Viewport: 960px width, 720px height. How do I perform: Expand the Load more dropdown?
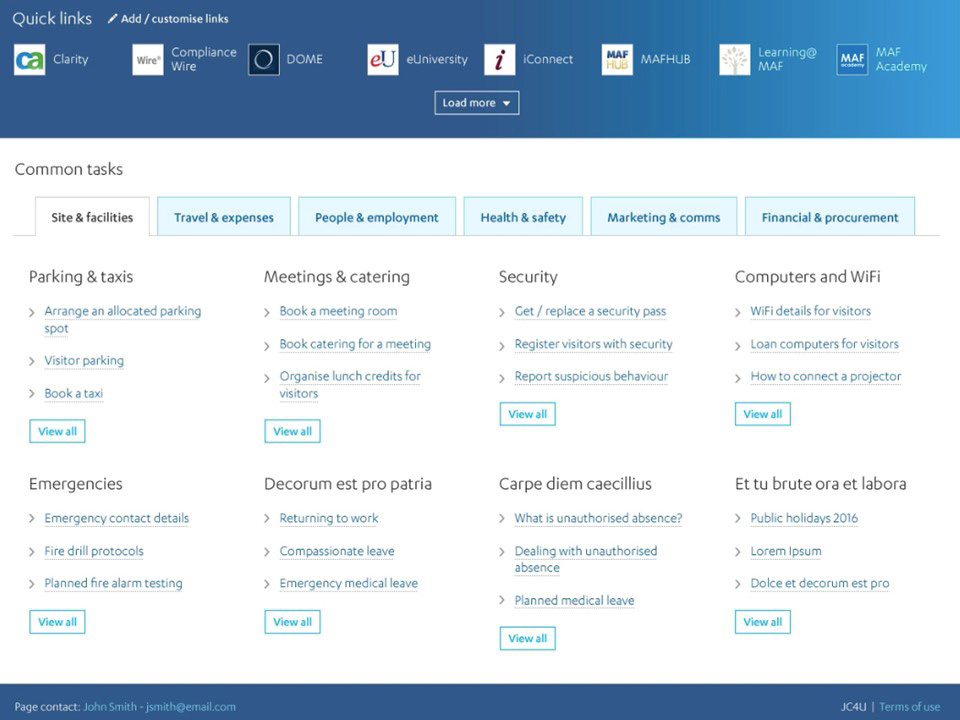point(477,103)
